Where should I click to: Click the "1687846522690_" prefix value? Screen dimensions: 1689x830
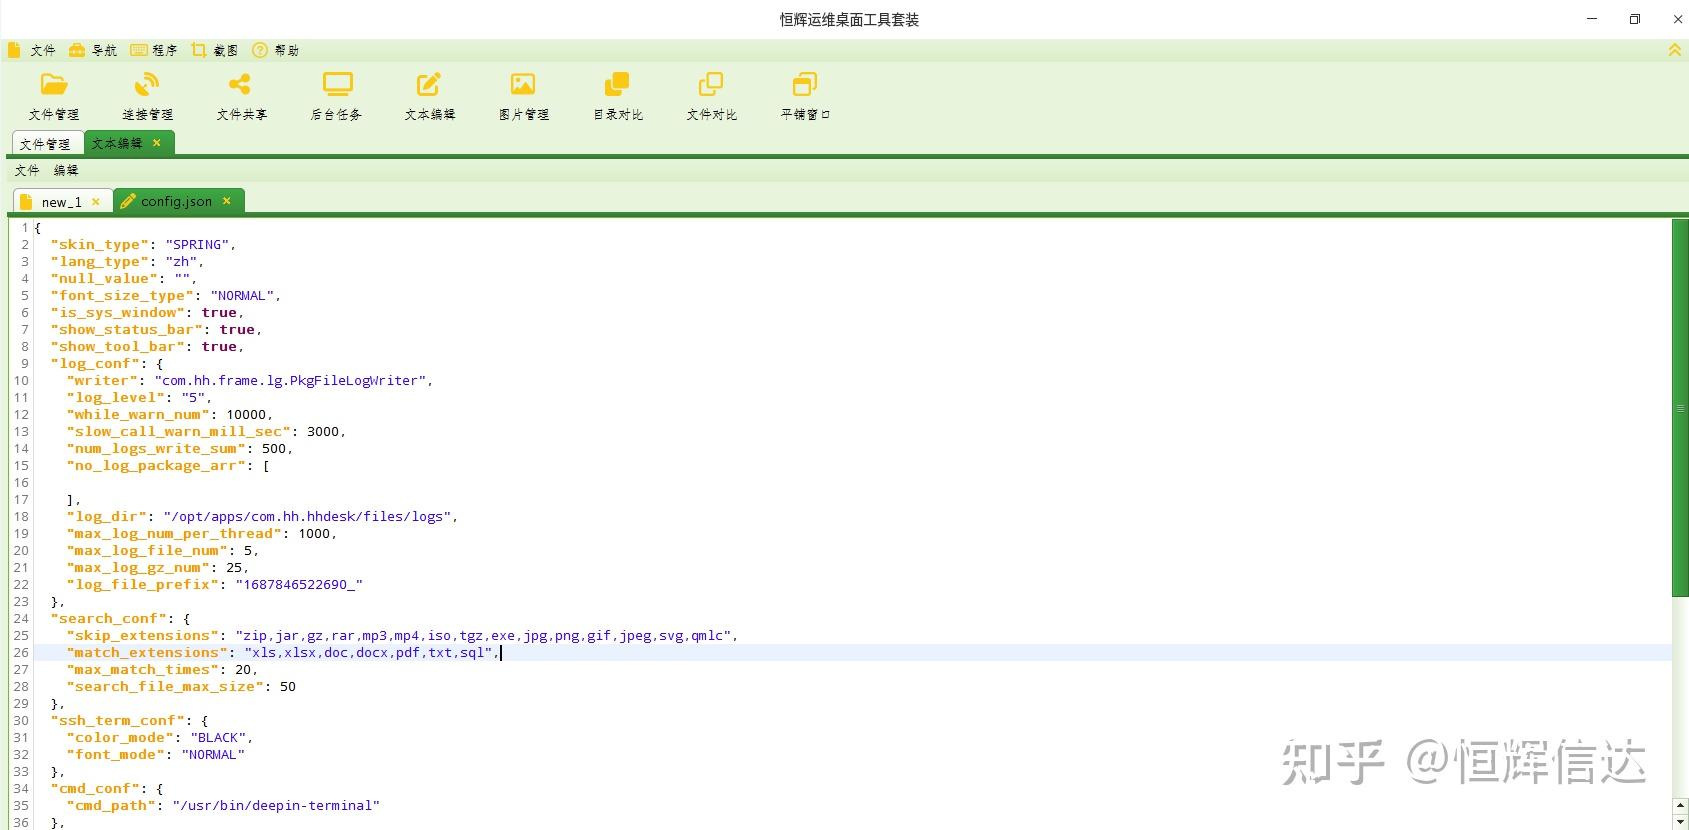(300, 584)
